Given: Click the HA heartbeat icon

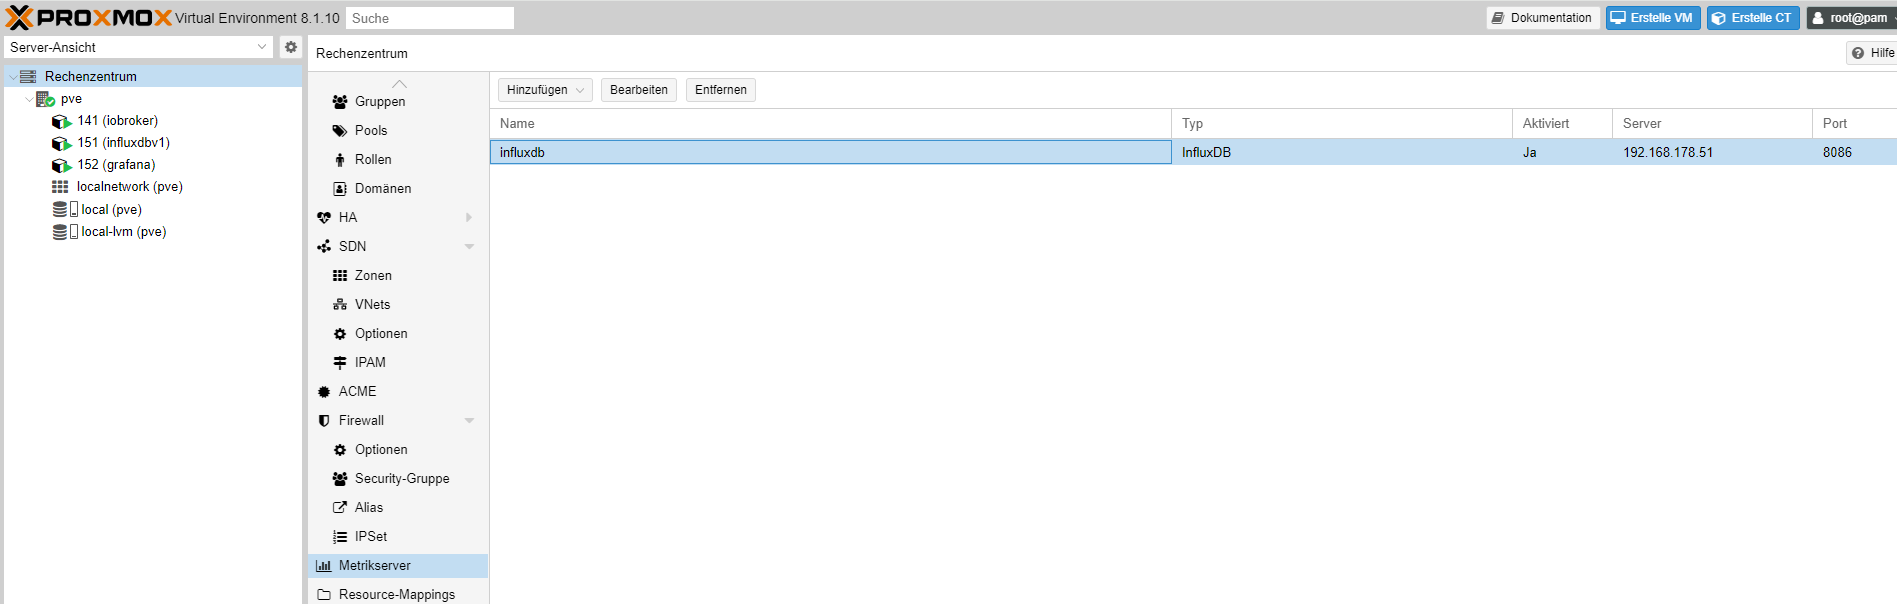Looking at the screenshot, I should click(x=324, y=218).
